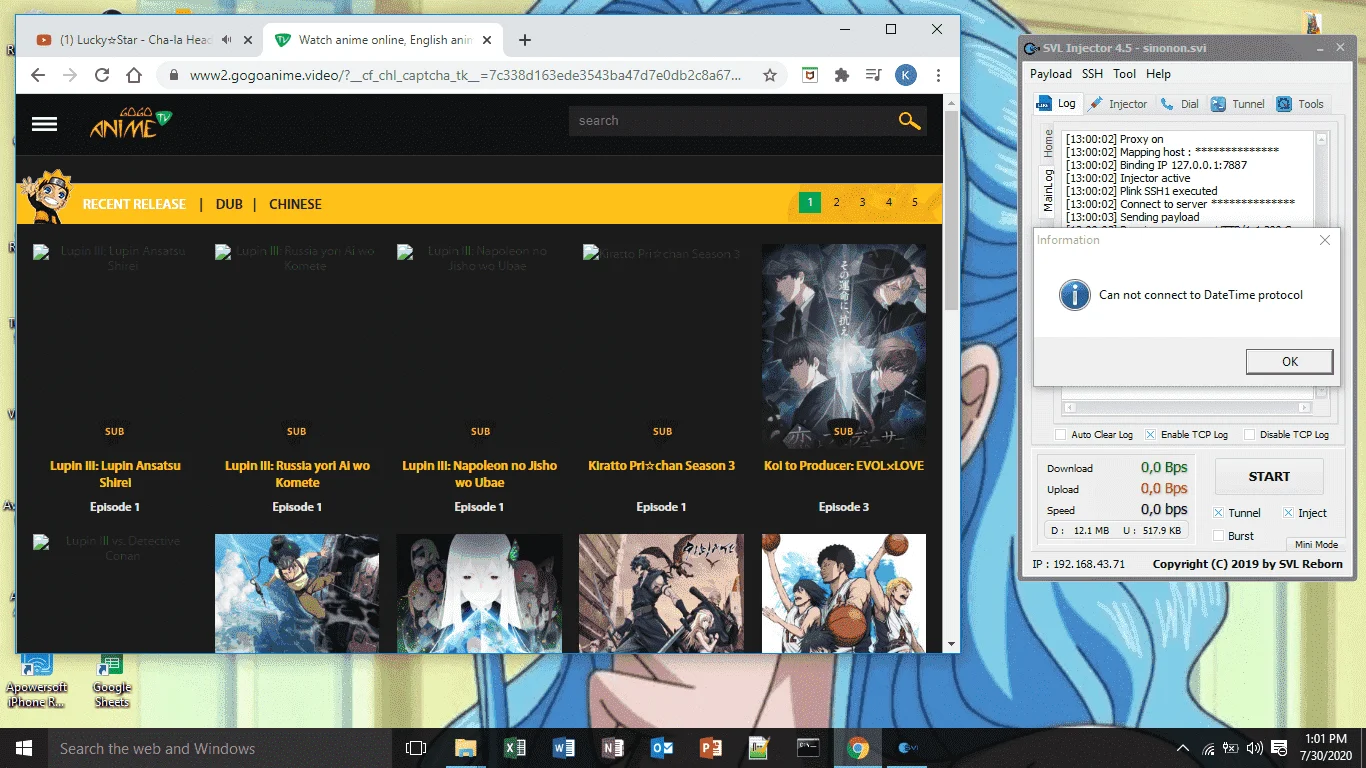The width and height of the screenshot is (1366, 768).
Task: Open Koi to Producer: EVOL×LOVE title link
Action: pos(843,465)
